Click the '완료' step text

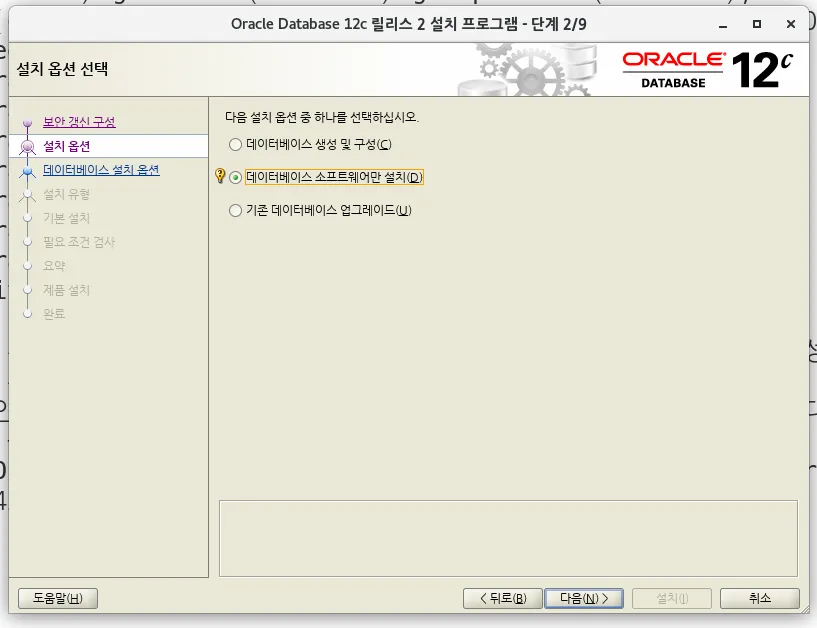pyautogui.click(x=54, y=314)
